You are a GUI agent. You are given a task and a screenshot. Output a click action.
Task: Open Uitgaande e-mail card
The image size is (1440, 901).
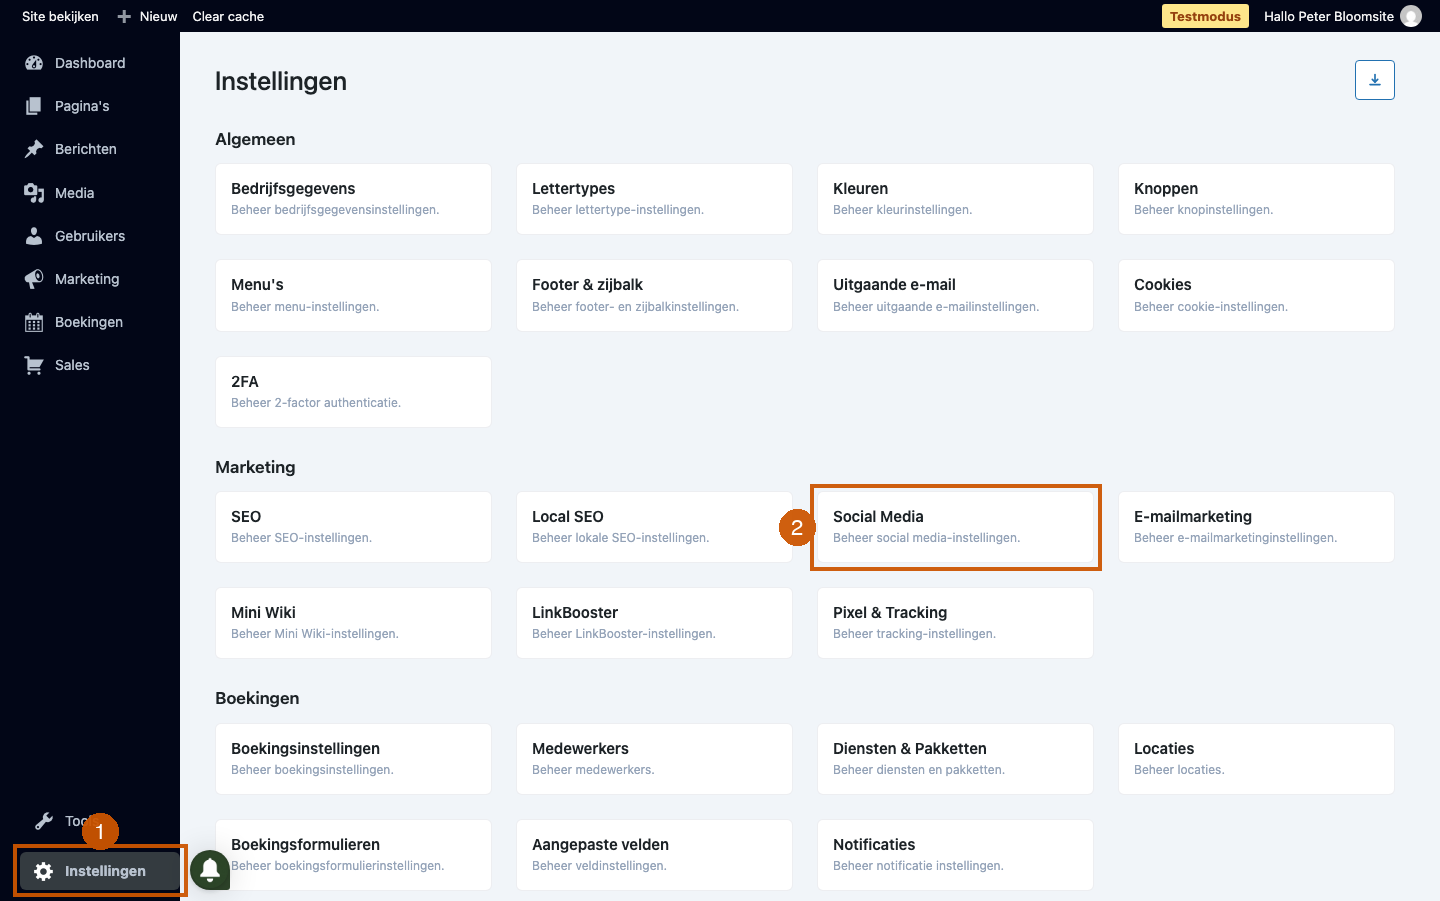point(955,295)
